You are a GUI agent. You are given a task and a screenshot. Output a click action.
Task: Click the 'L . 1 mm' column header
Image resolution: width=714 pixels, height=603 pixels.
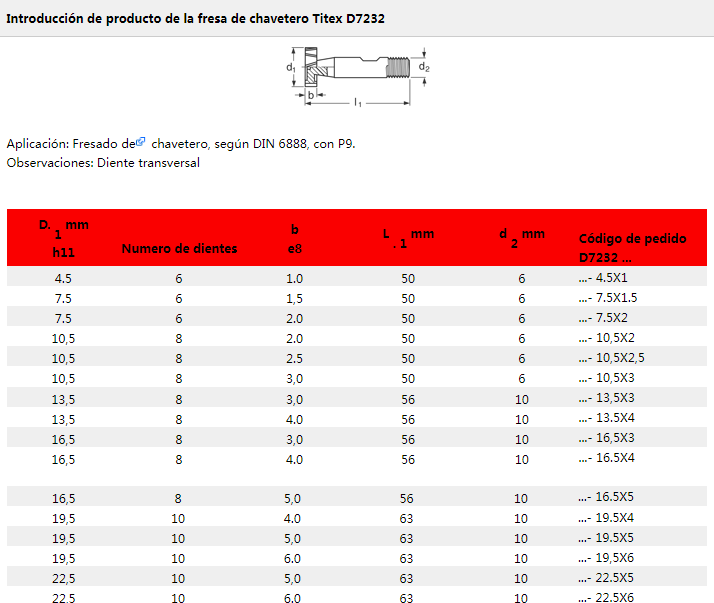(x=408, y=238)
